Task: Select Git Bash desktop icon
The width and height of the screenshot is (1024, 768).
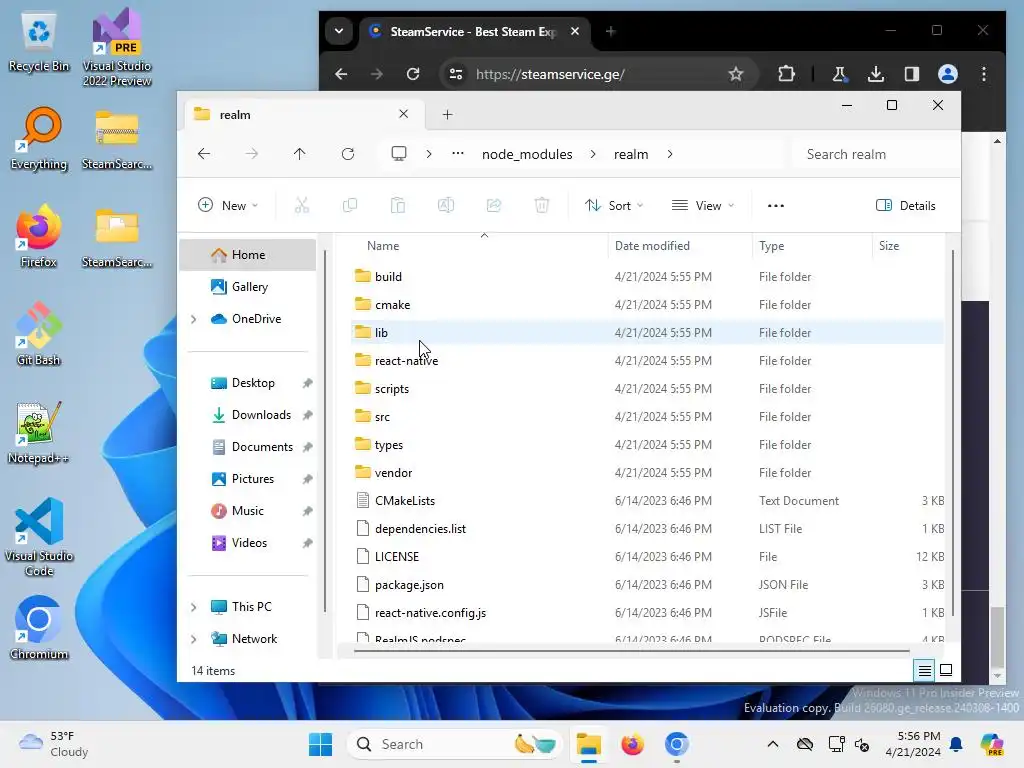Action: (39, 334)
